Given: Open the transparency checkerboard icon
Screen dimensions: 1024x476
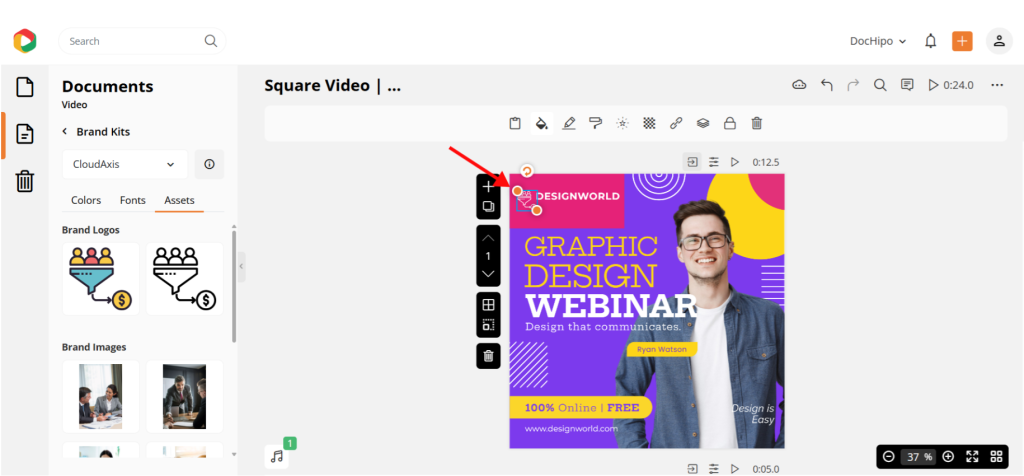Looking at the screenshot, I should pyautogui.click(x=649, y=123).
